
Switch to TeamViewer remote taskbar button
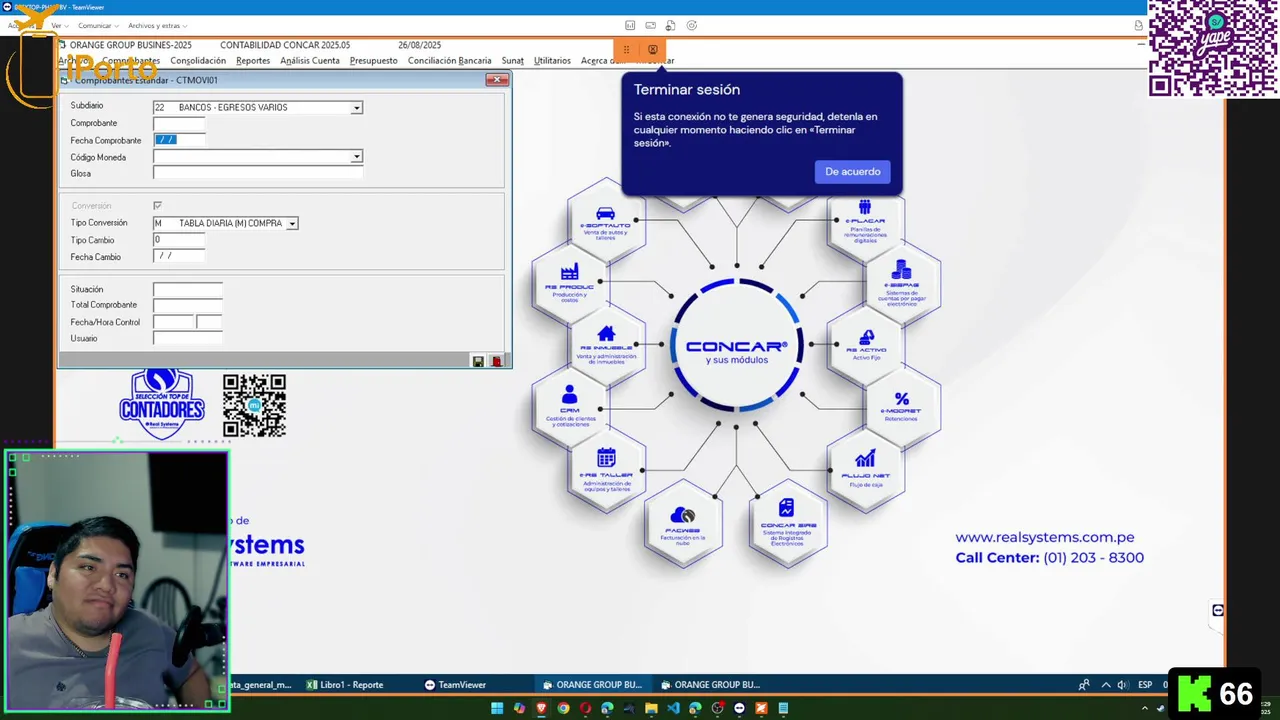point(455,685)
